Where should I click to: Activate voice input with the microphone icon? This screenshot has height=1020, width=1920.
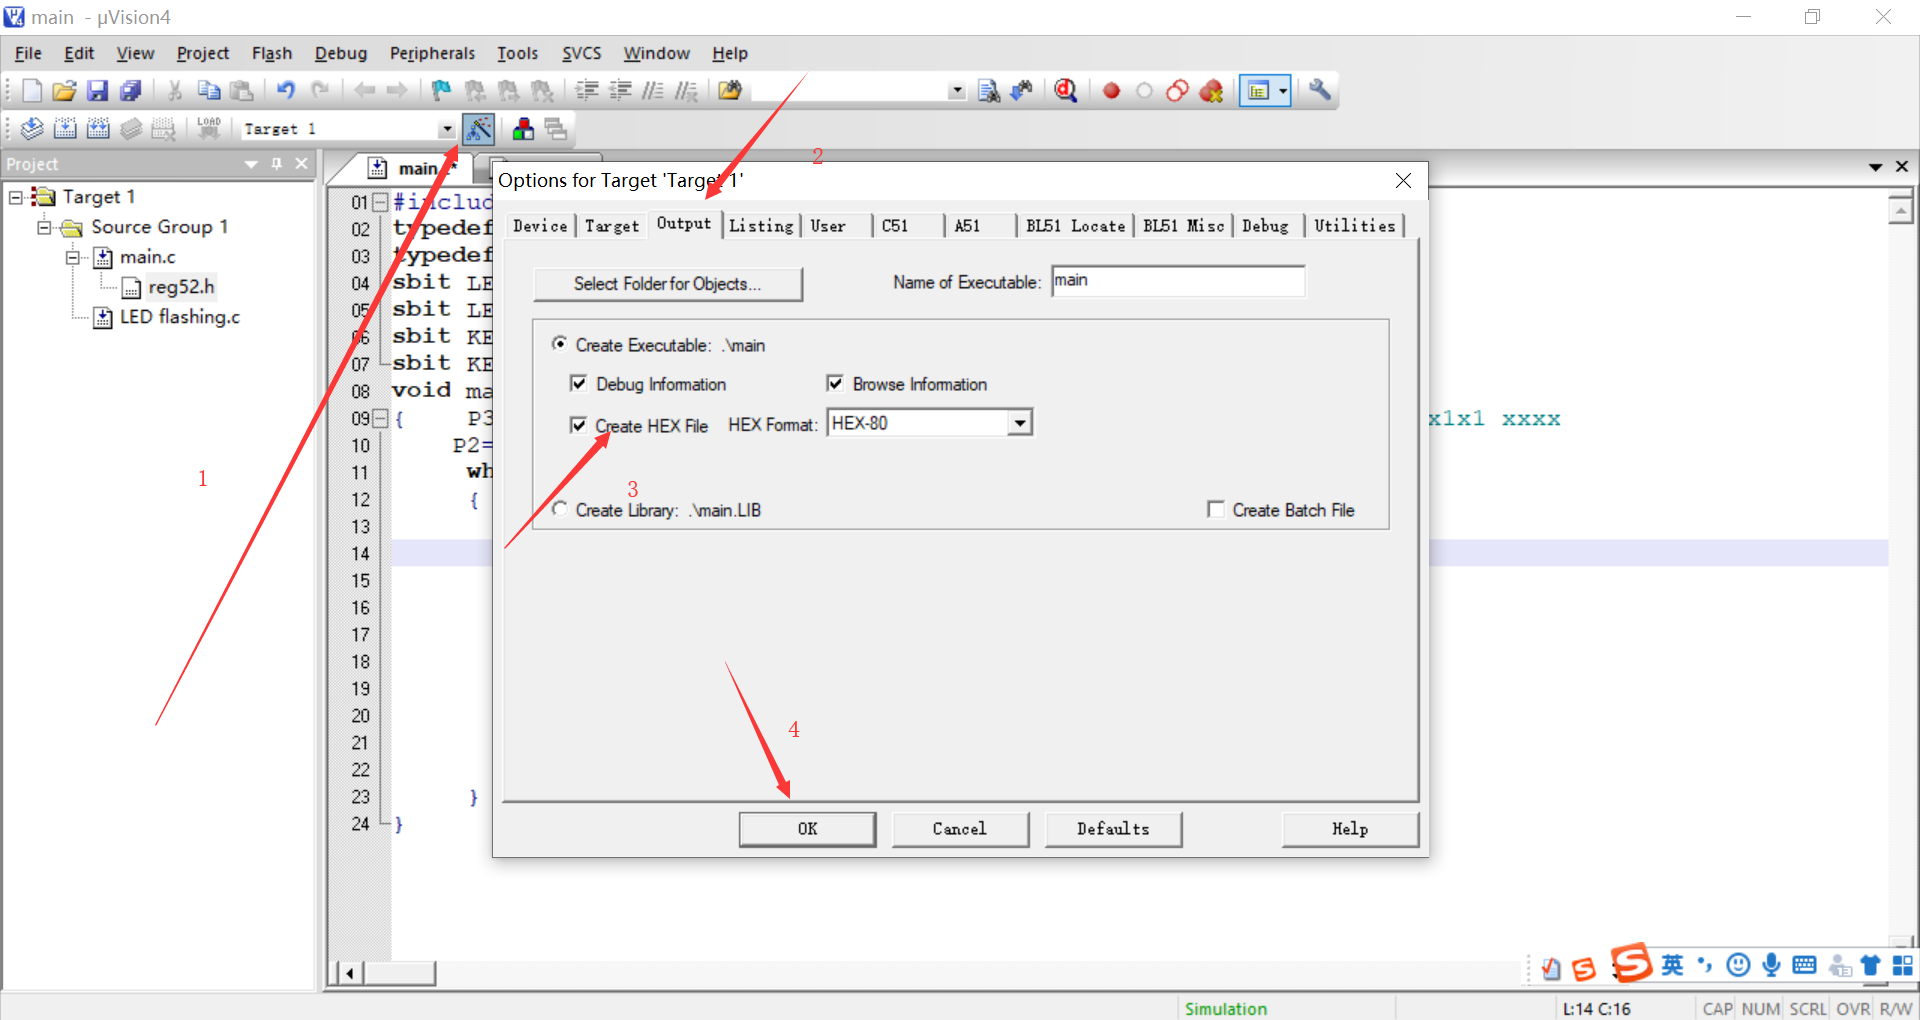point(1771,965)
